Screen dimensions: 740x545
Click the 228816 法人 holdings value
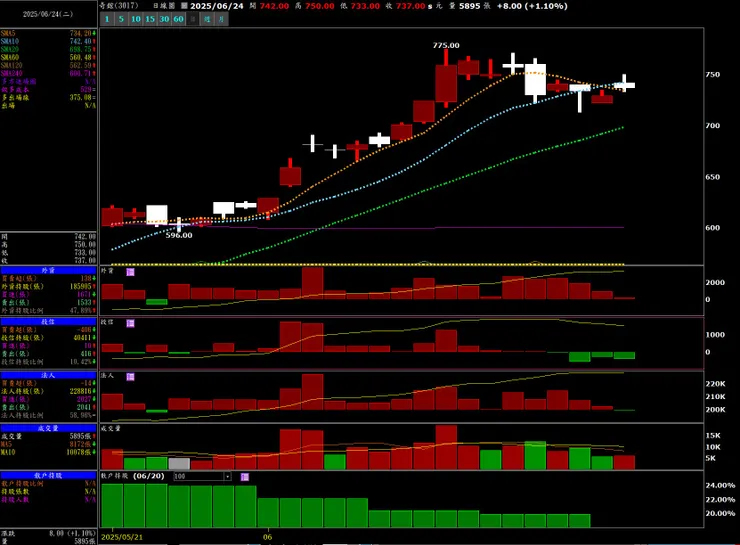(x=81, y=391)
